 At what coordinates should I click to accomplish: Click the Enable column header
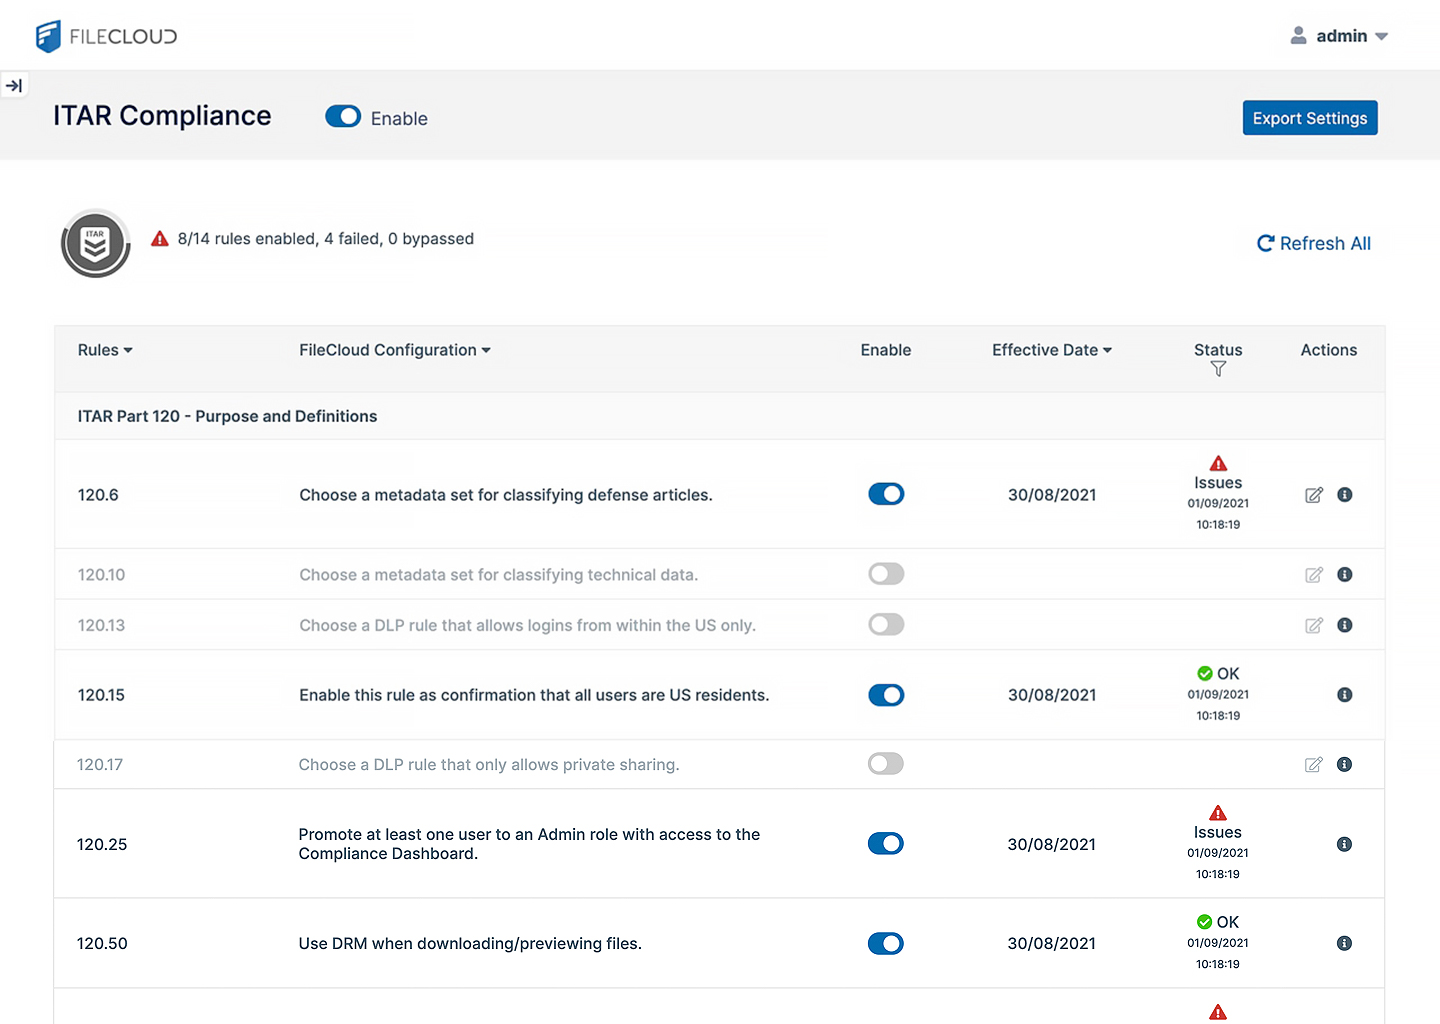point(886,350)
